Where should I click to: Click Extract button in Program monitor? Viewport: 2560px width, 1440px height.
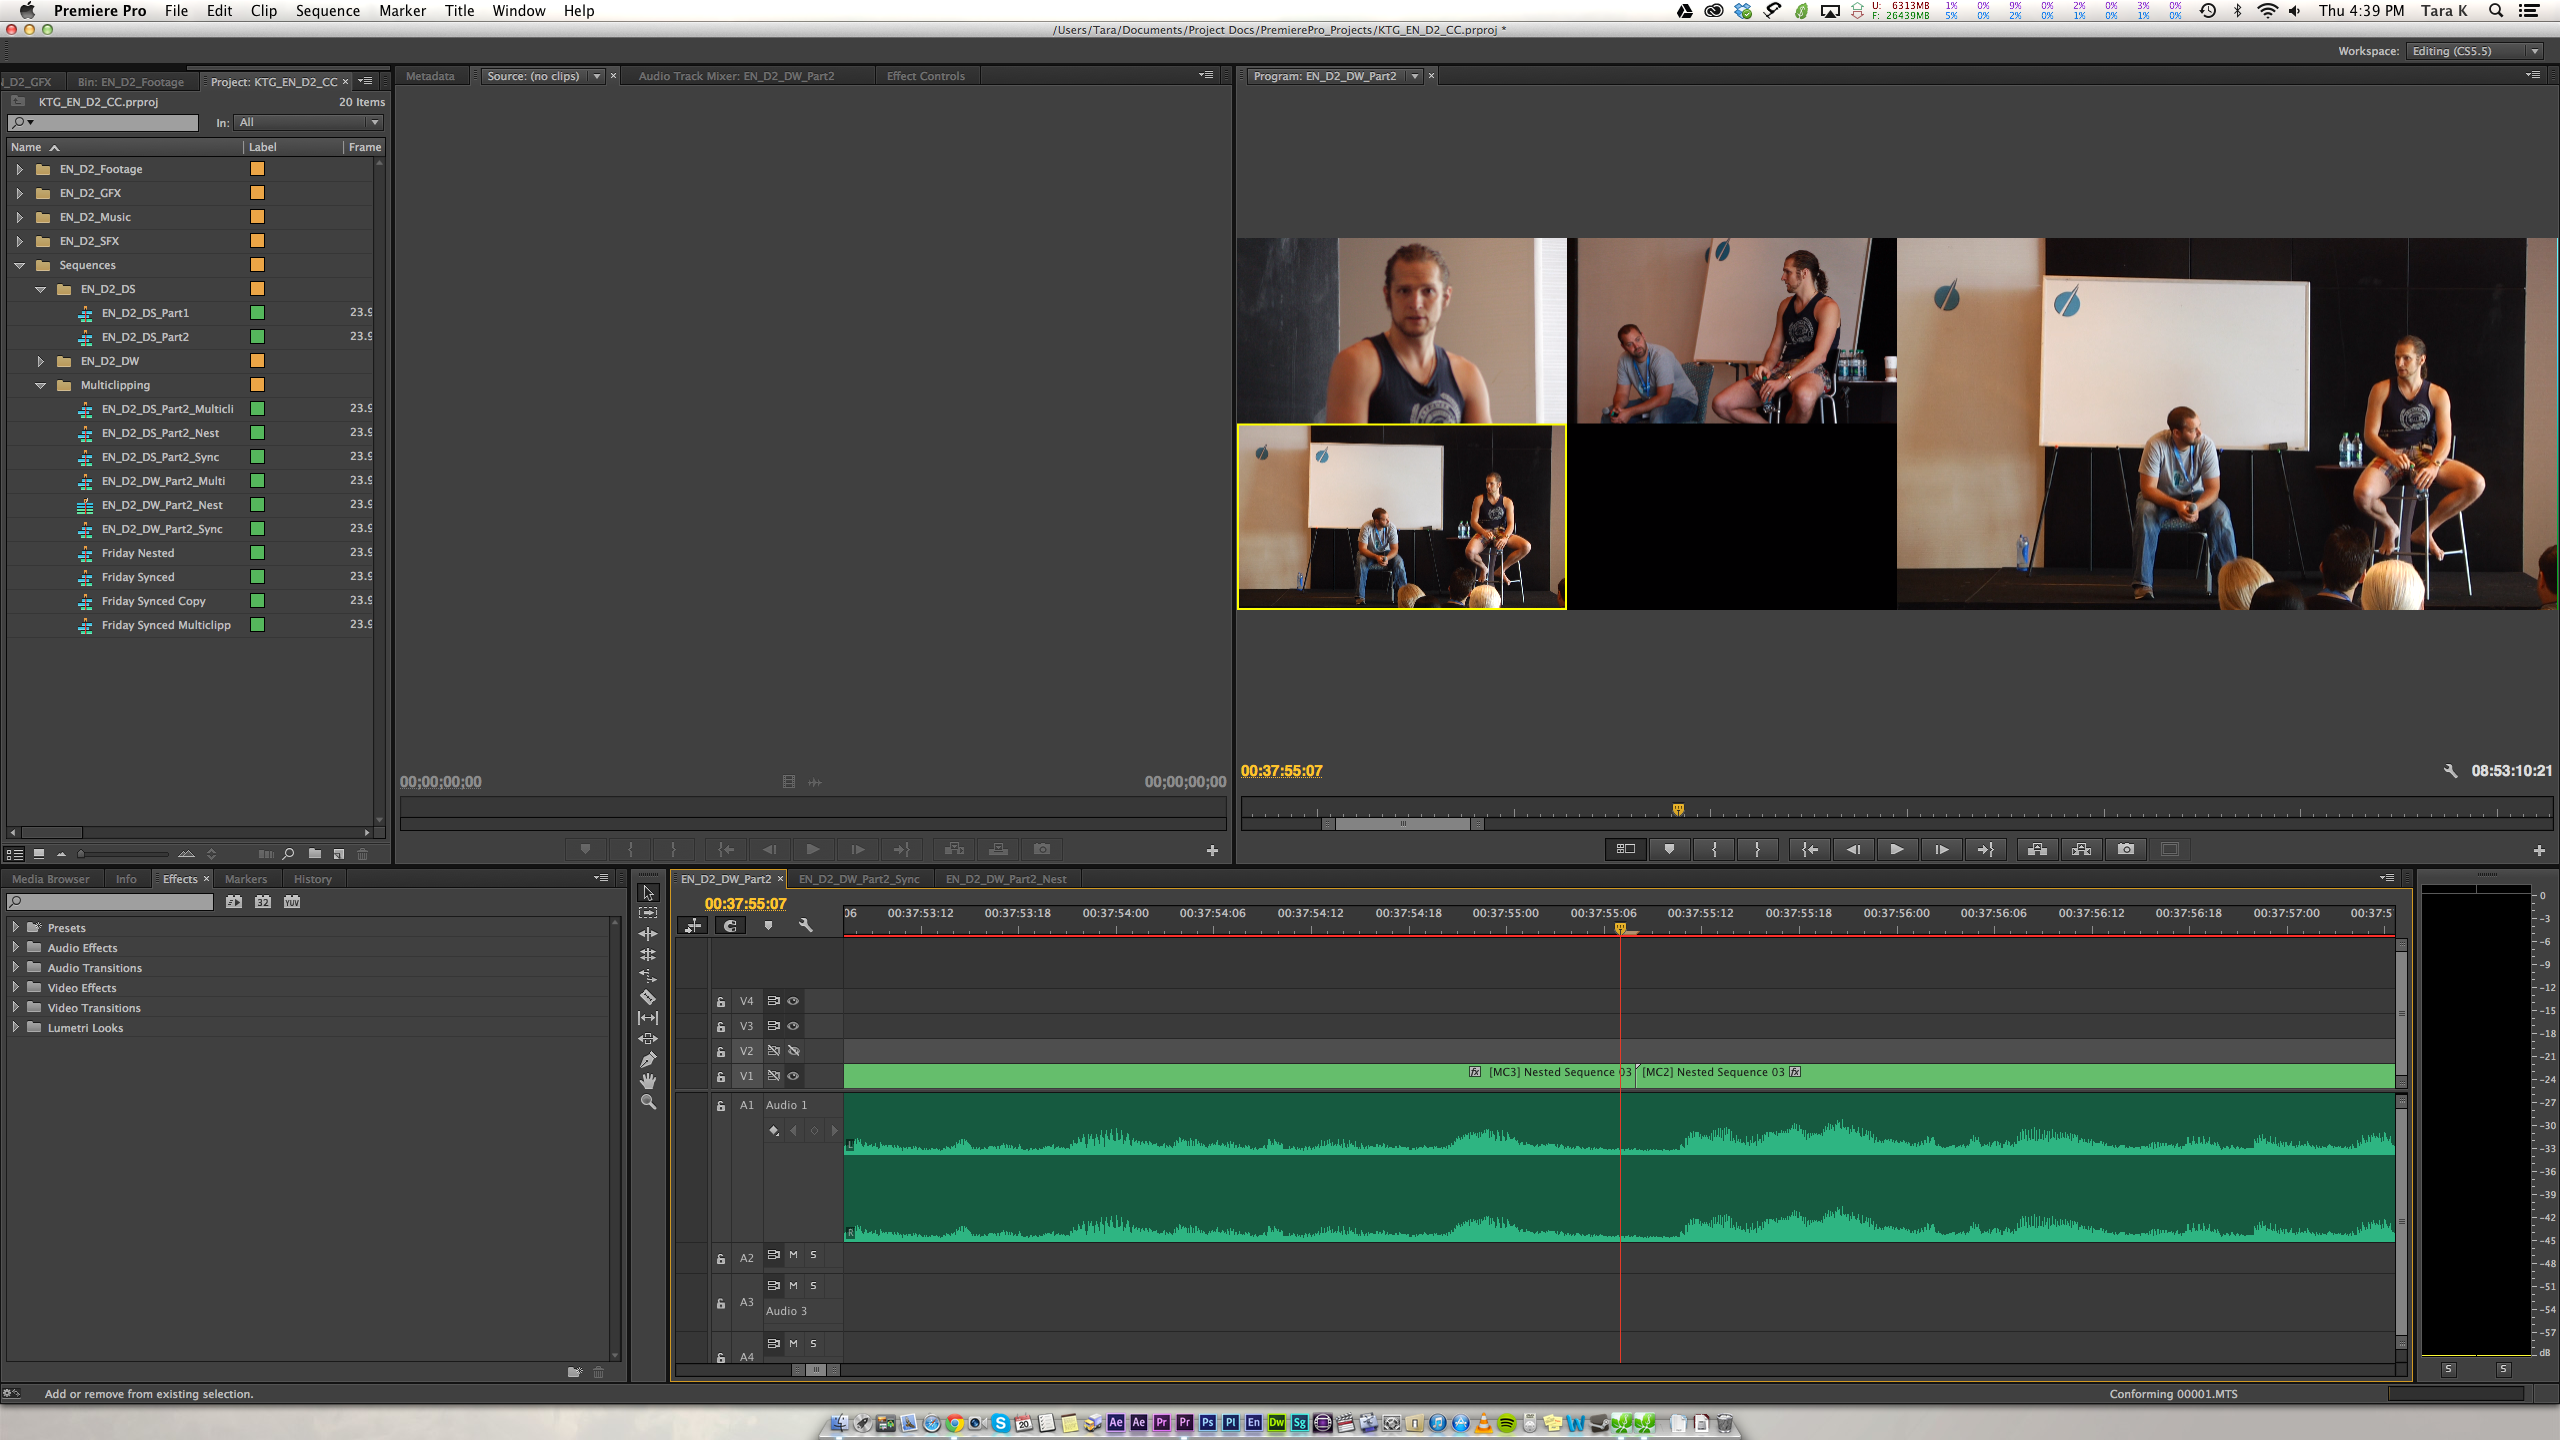tap(2081, 849)
